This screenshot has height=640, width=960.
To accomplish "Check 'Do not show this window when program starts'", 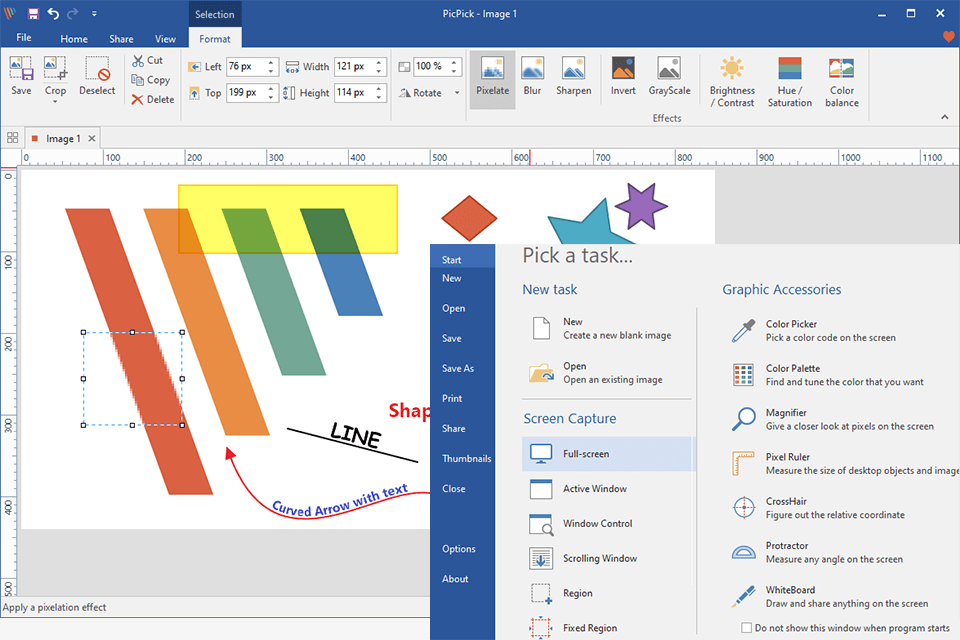I will [745, 628].
